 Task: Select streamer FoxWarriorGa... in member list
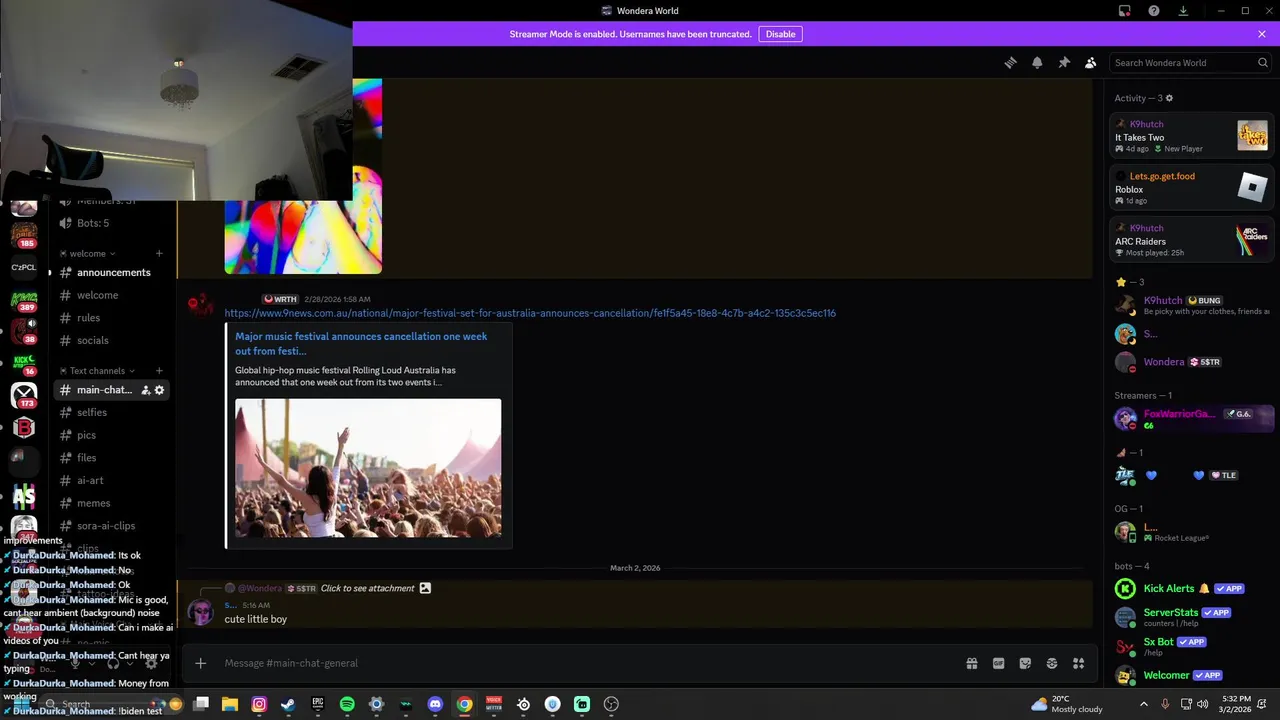tap(1190, 418)
